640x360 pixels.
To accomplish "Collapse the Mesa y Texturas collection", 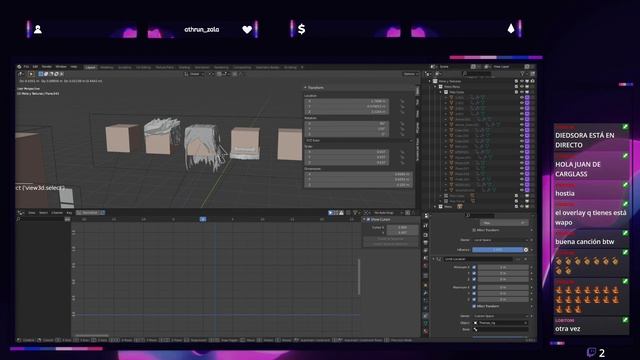I will tap(430, 81).
